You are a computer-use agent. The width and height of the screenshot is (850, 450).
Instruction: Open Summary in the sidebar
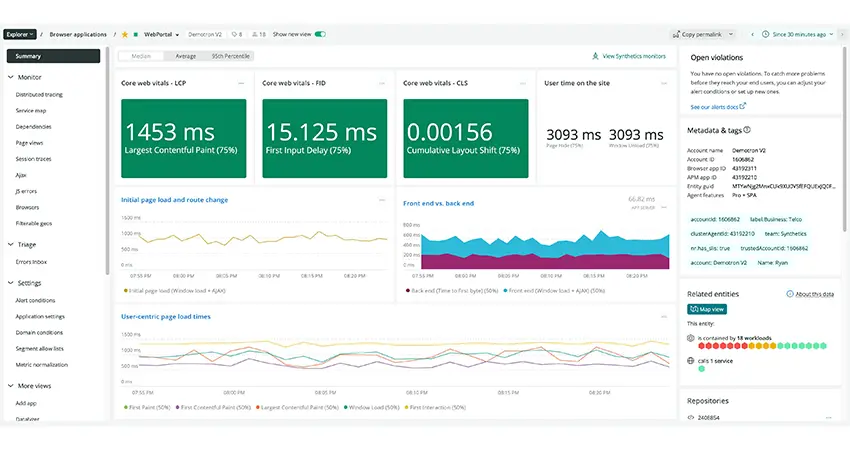pos(53,56)
